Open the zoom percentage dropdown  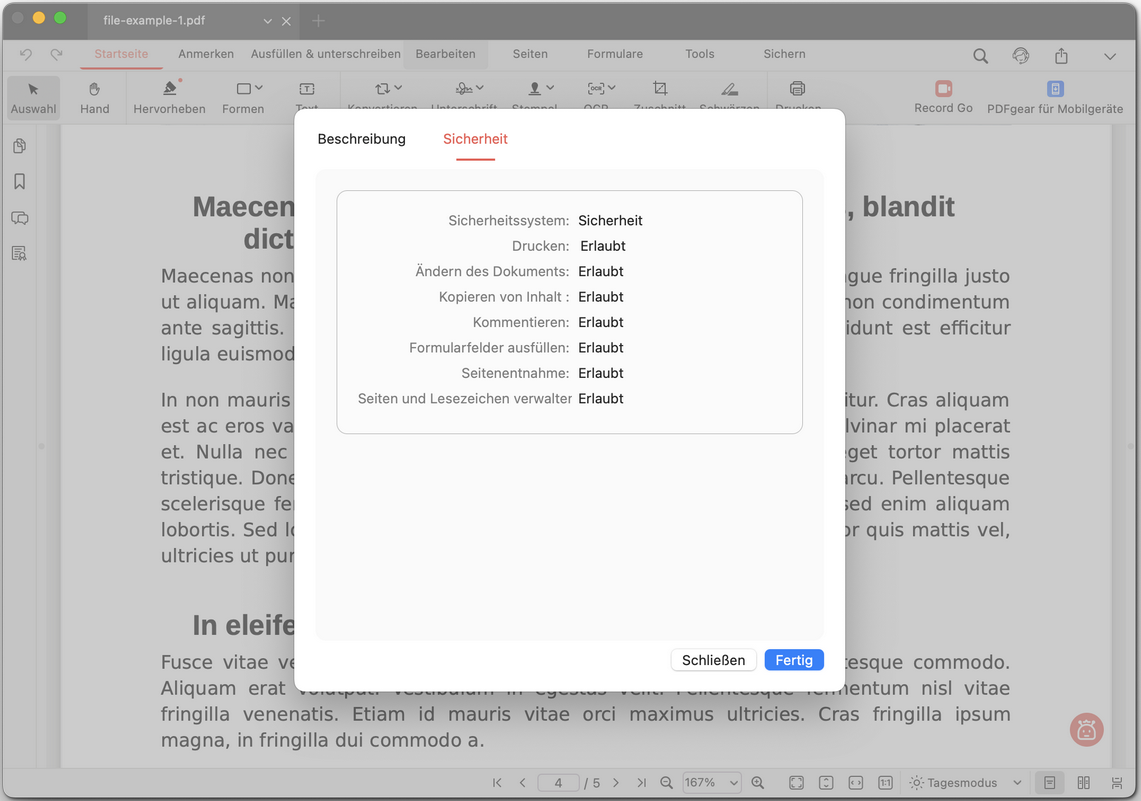pyautogui.click(x=711, y=783)
